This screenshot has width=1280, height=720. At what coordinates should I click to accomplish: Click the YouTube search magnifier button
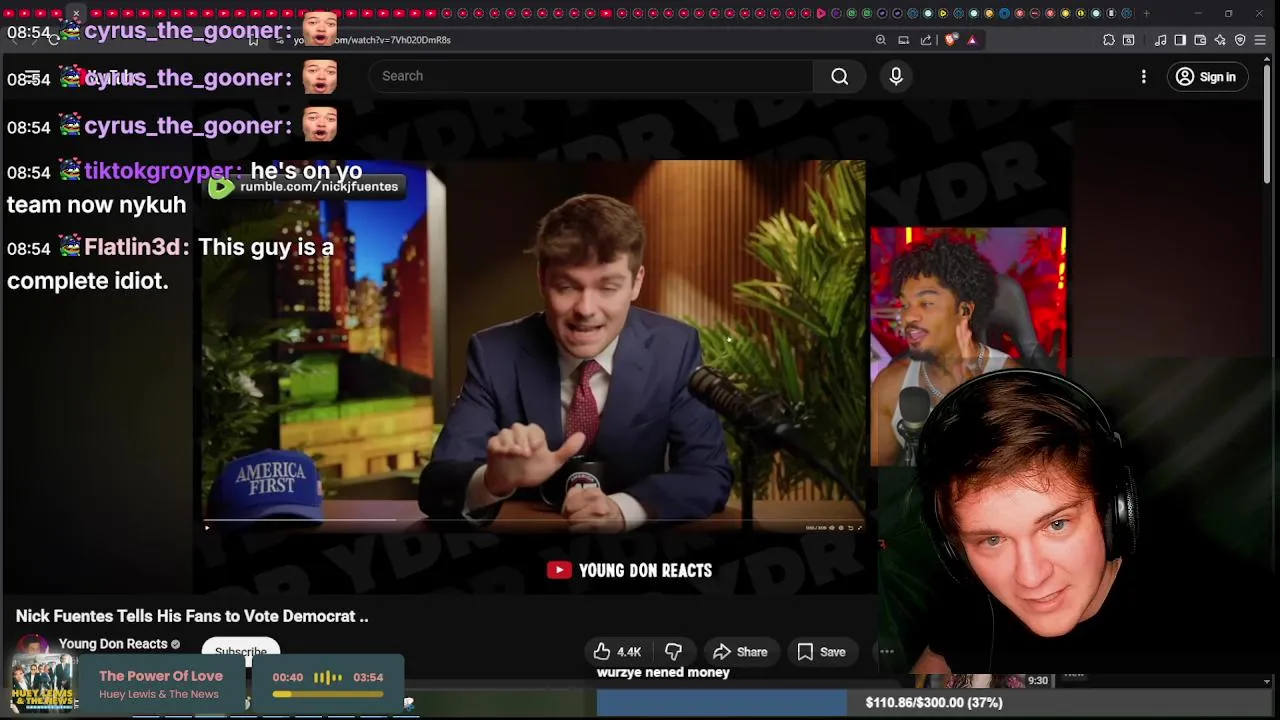pyautogui.click(x=840, y=76)
